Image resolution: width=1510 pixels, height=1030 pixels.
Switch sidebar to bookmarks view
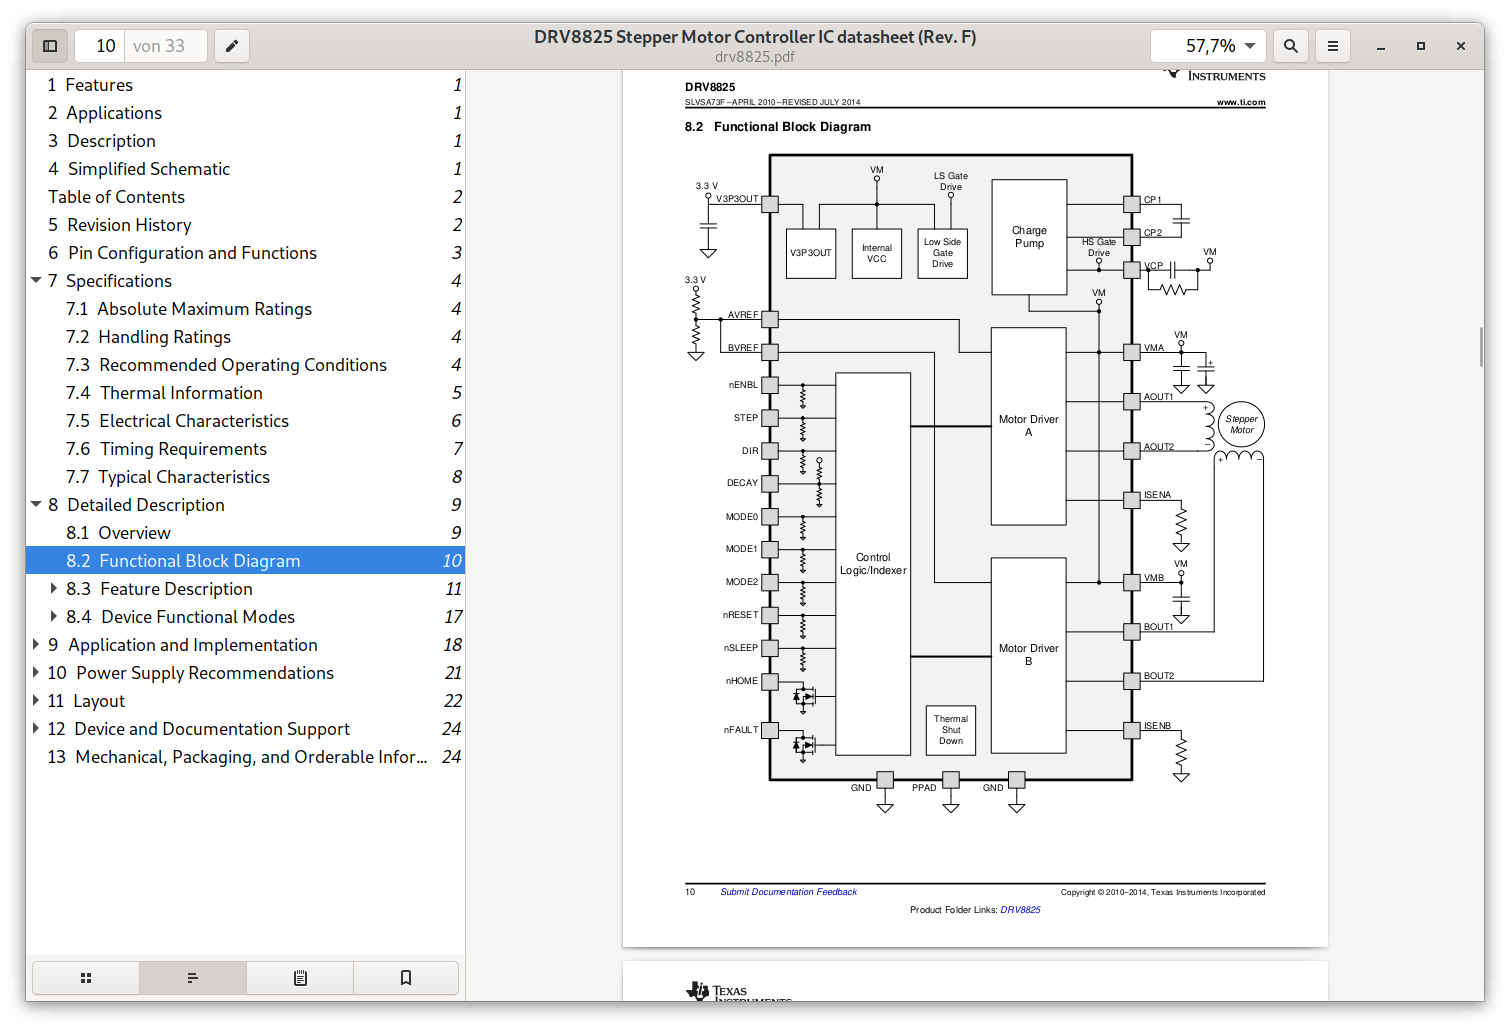[406, 978]
